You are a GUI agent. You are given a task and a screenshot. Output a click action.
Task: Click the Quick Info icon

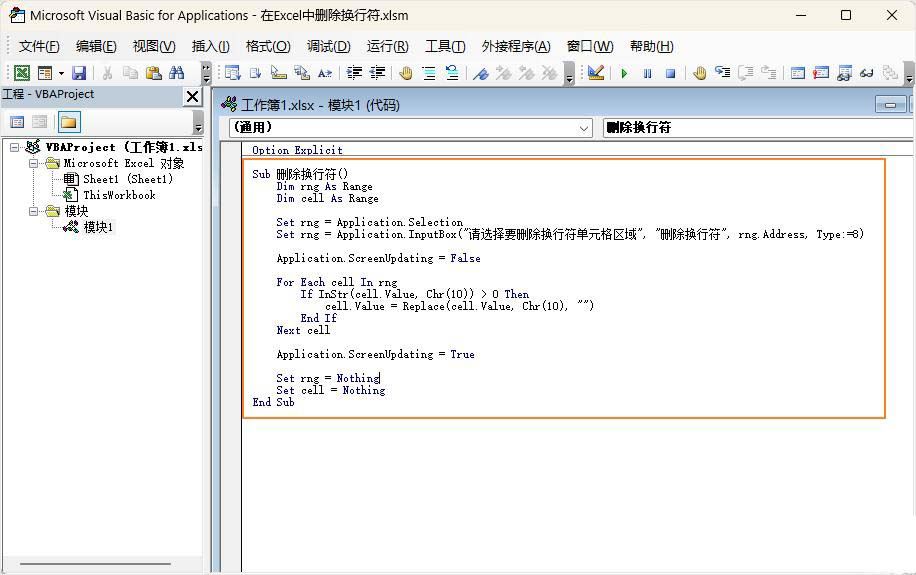279,72
